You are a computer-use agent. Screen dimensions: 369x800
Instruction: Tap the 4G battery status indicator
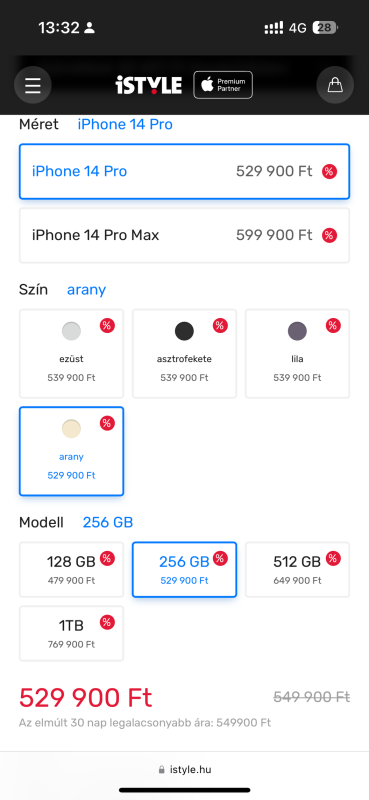coord(324,28)
